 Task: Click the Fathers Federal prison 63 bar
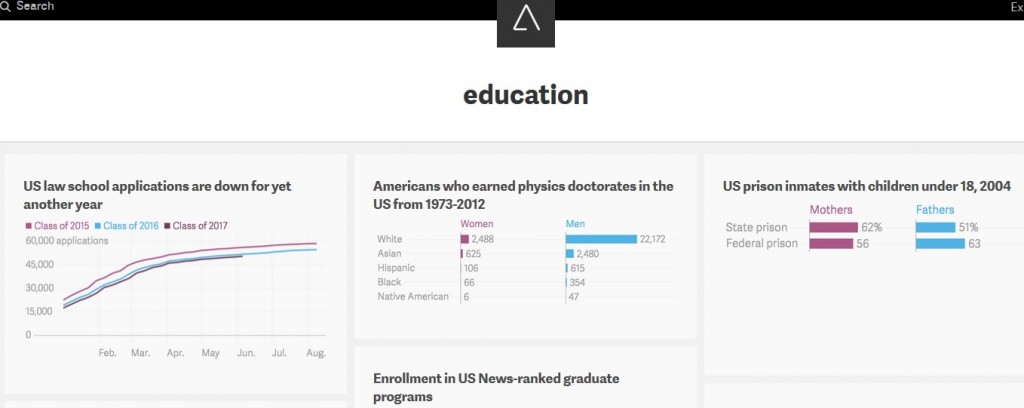[940, 243]
